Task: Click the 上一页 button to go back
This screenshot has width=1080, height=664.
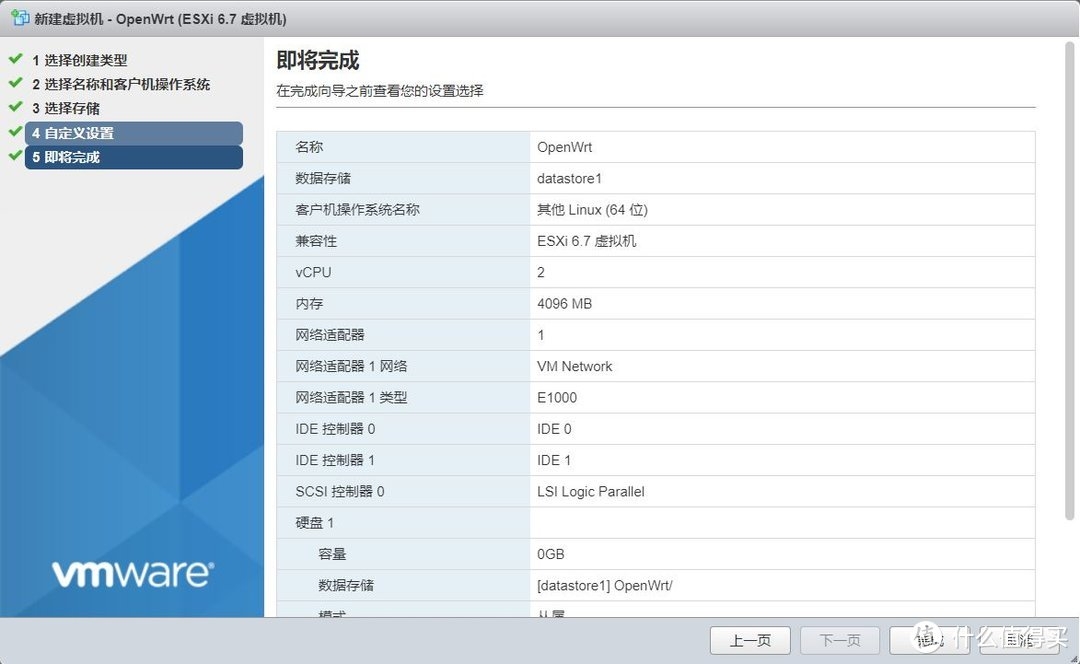Action: pos(750,641)
